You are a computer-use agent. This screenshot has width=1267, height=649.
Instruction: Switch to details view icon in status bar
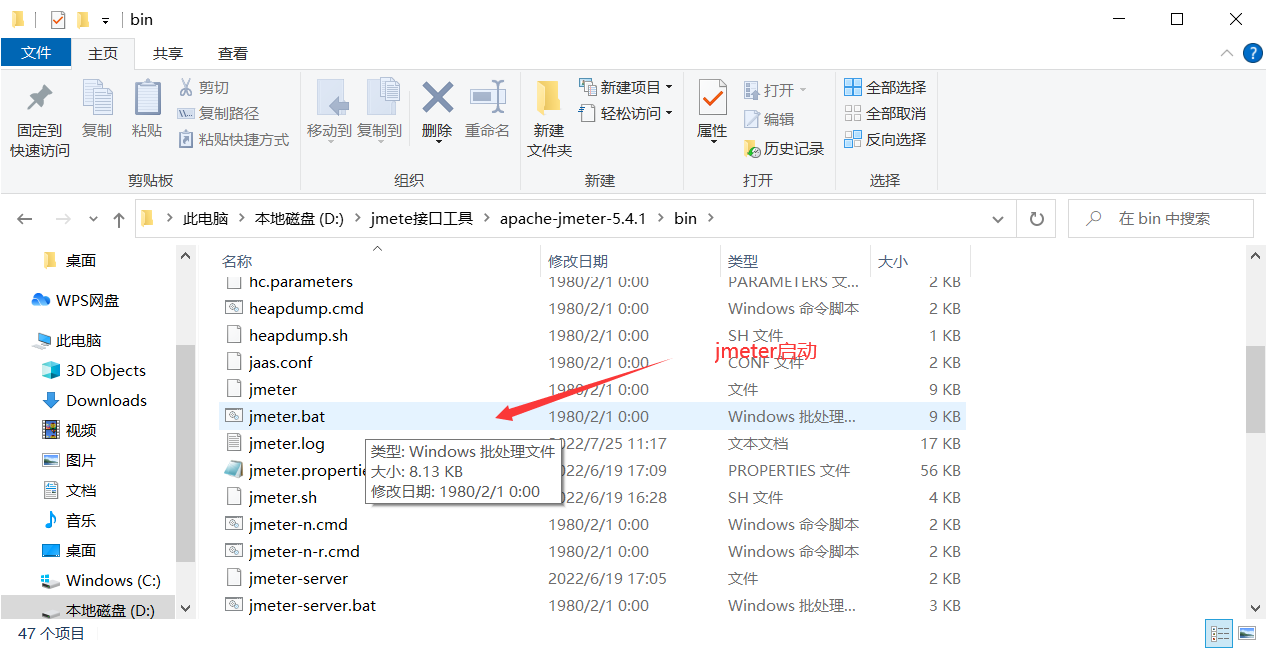(x=1220, y=633)
